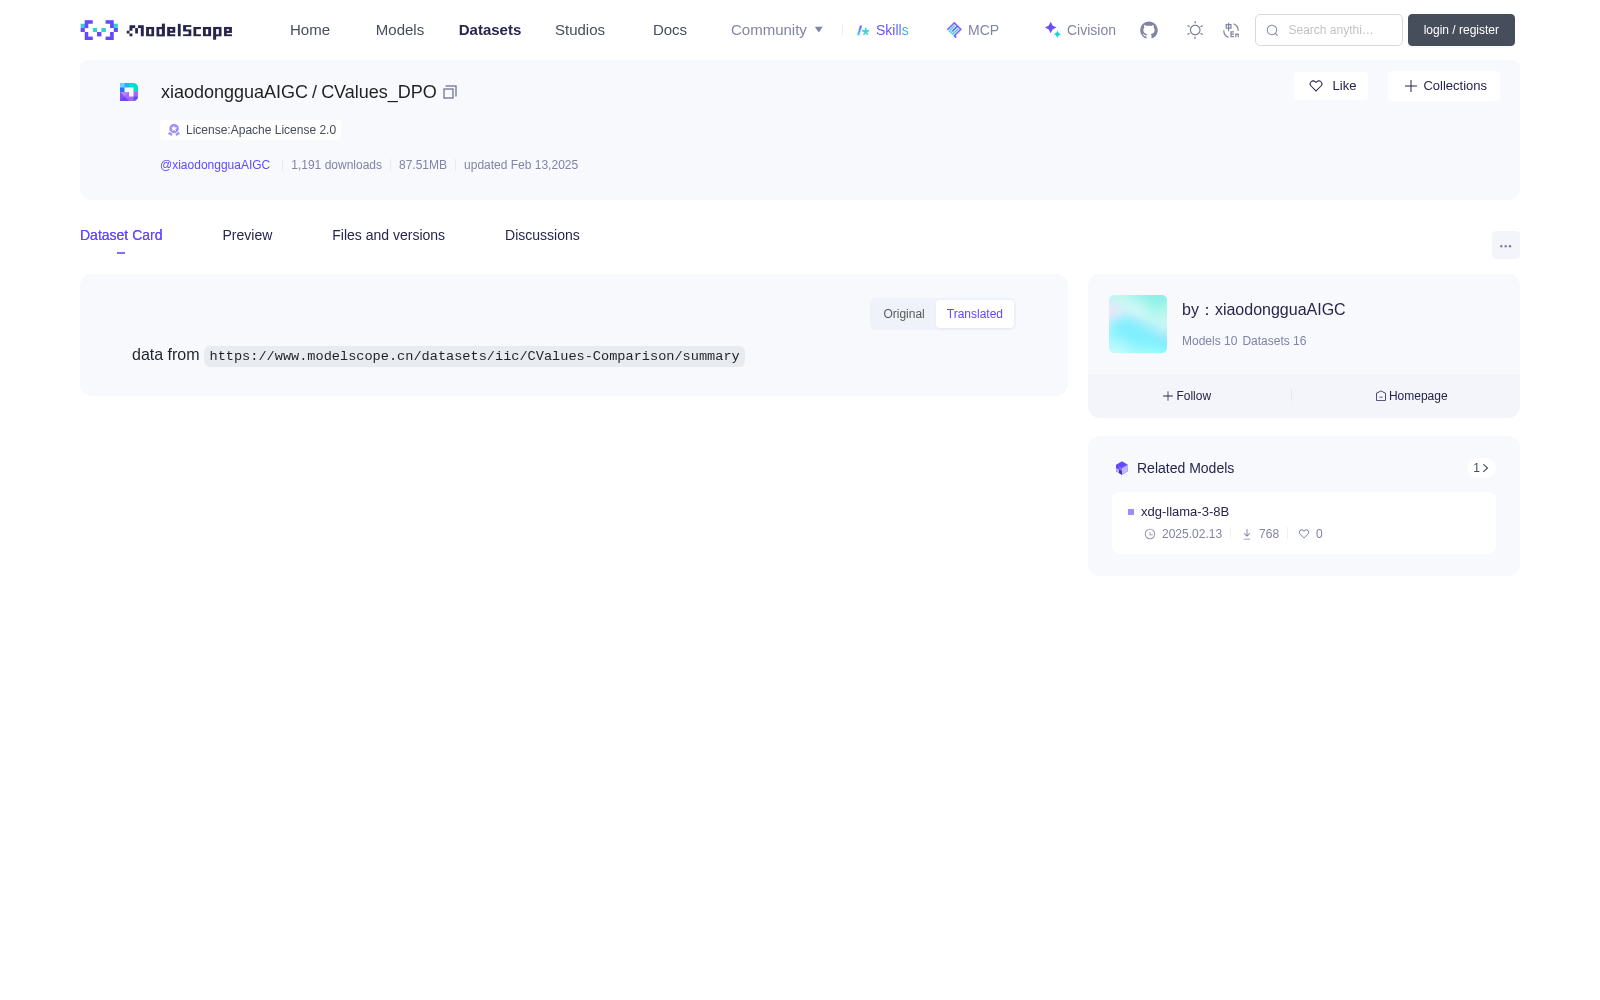
Task: Open Docs in the navigation
Action: (x=670, y=30)
